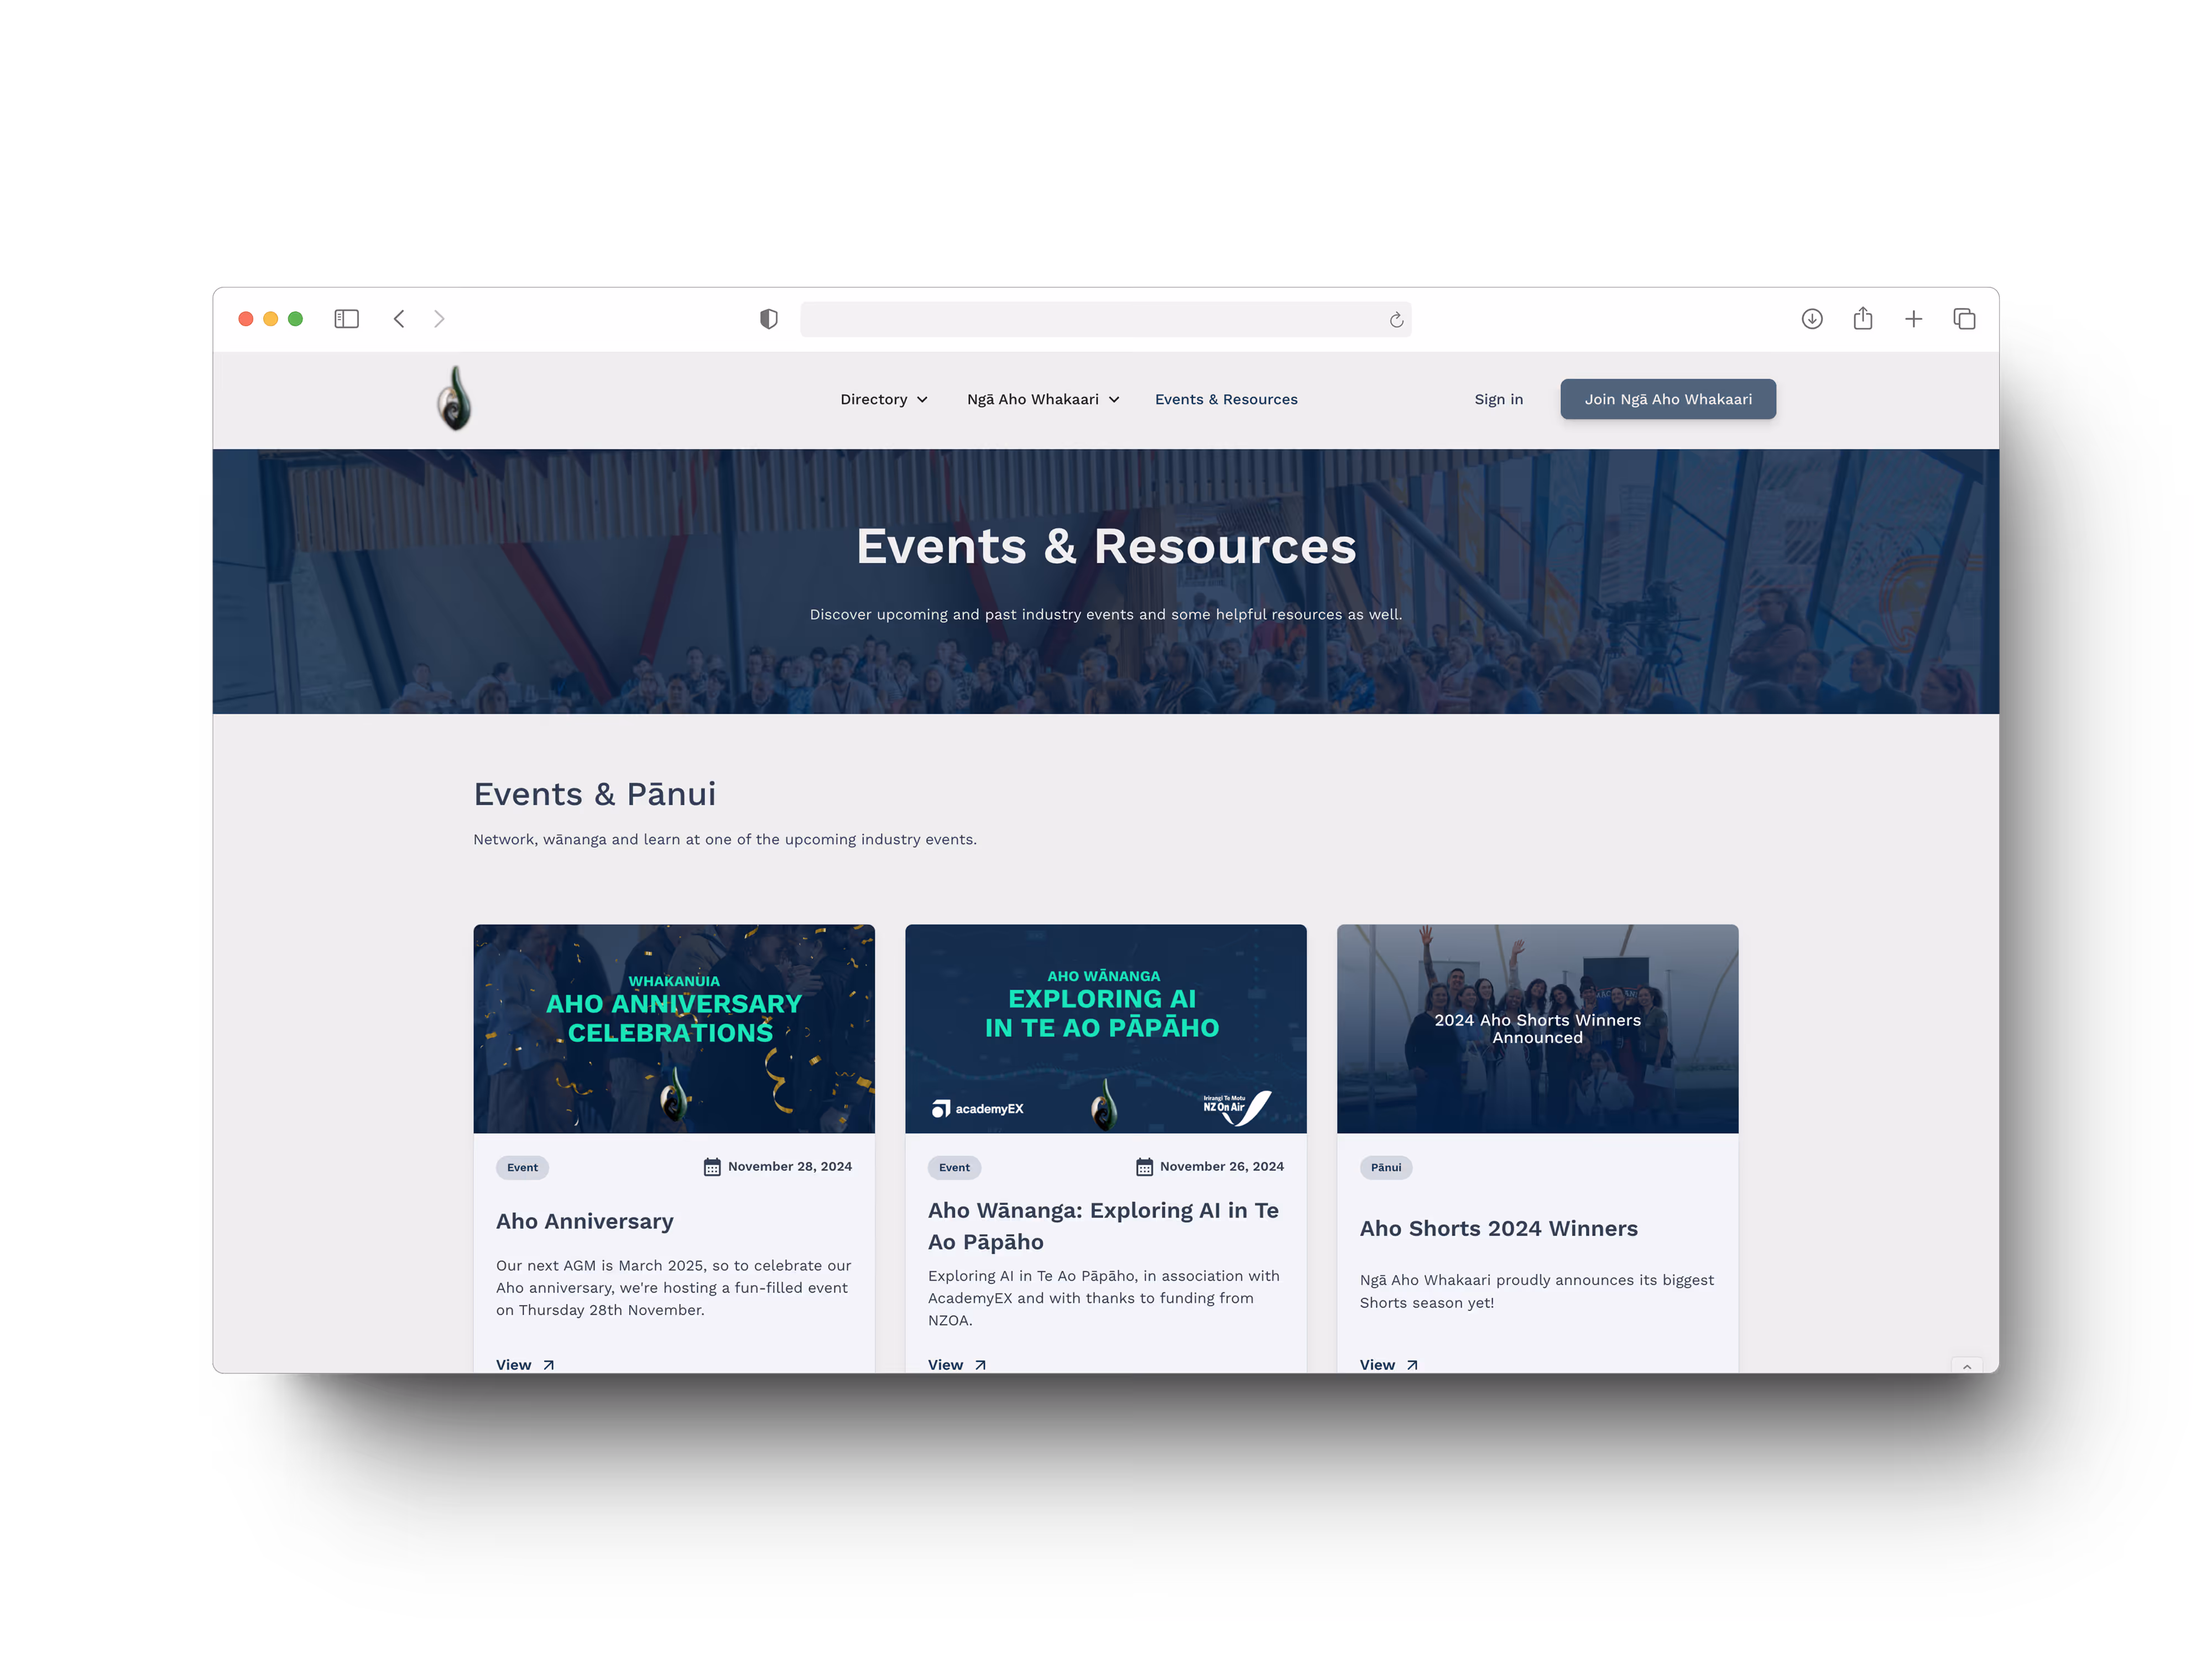
Task: Expand the Ngā Aho Whakaari nav dropdown
Action: coord(1043,399)
